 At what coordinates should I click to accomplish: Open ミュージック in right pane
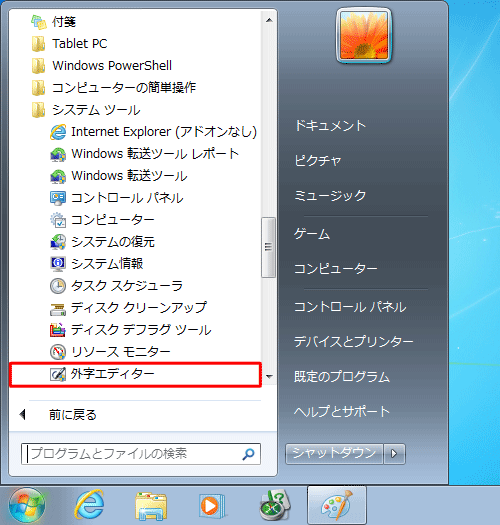(x=330, y=196)
